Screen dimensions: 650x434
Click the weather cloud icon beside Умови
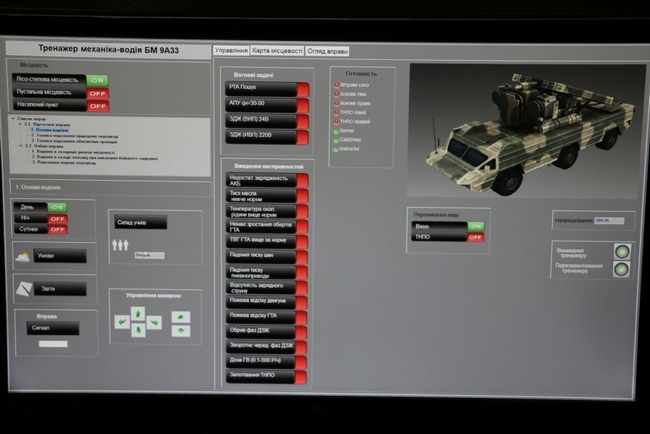click(x=23, y=257)
